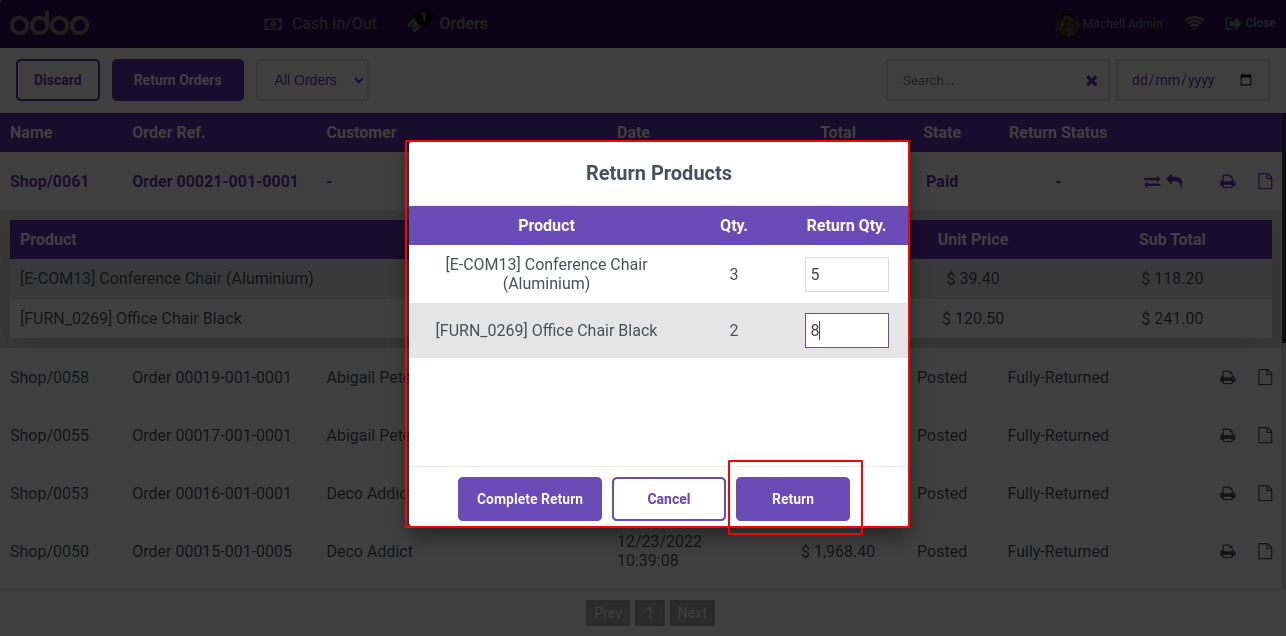This screenshot has width=1286, height=636.
Task: Check the wifi connection status icon
Action: pyautogui.click(x=1194, y=23)
